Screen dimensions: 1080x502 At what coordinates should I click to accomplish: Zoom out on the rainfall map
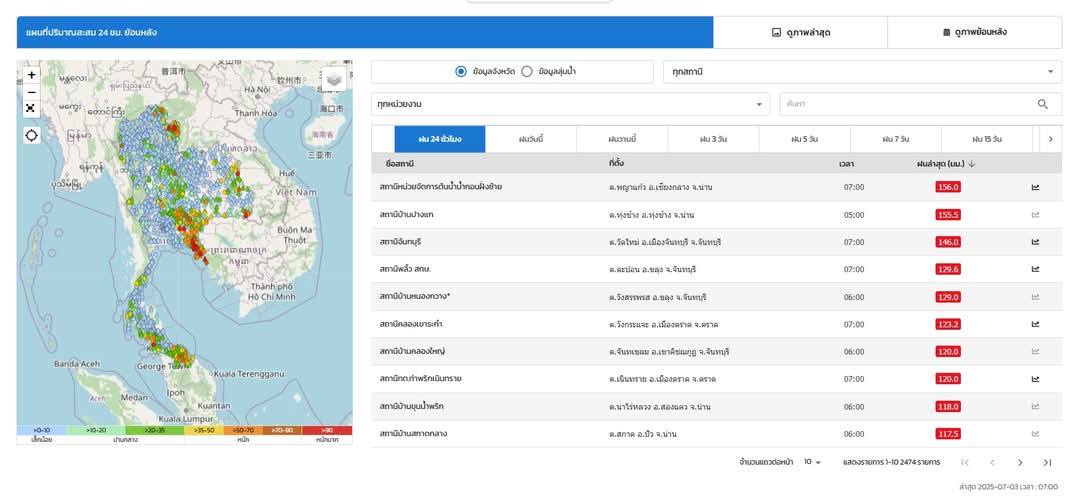pyautogui.click(x=31, y=91)
